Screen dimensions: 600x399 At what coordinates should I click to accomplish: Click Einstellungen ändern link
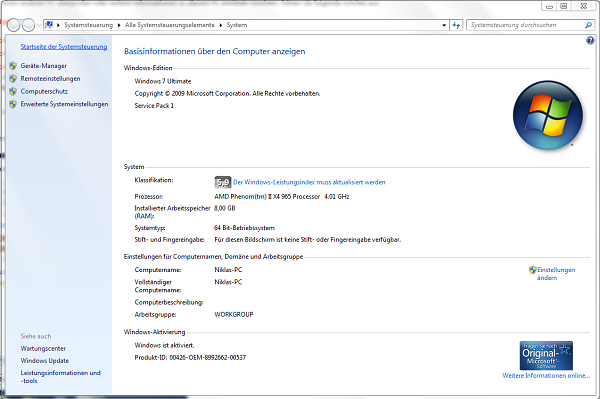(556, 274)
